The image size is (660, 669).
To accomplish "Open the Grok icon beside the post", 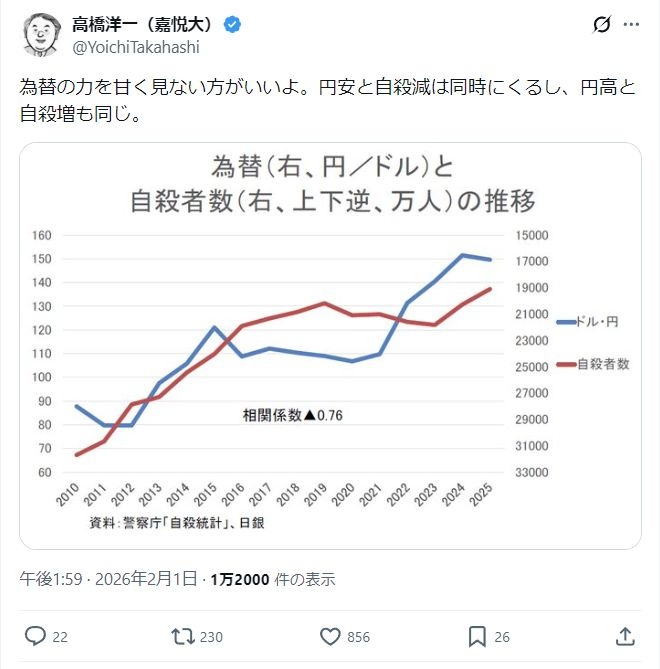I will pyautogui.click(x=602, y=25).
